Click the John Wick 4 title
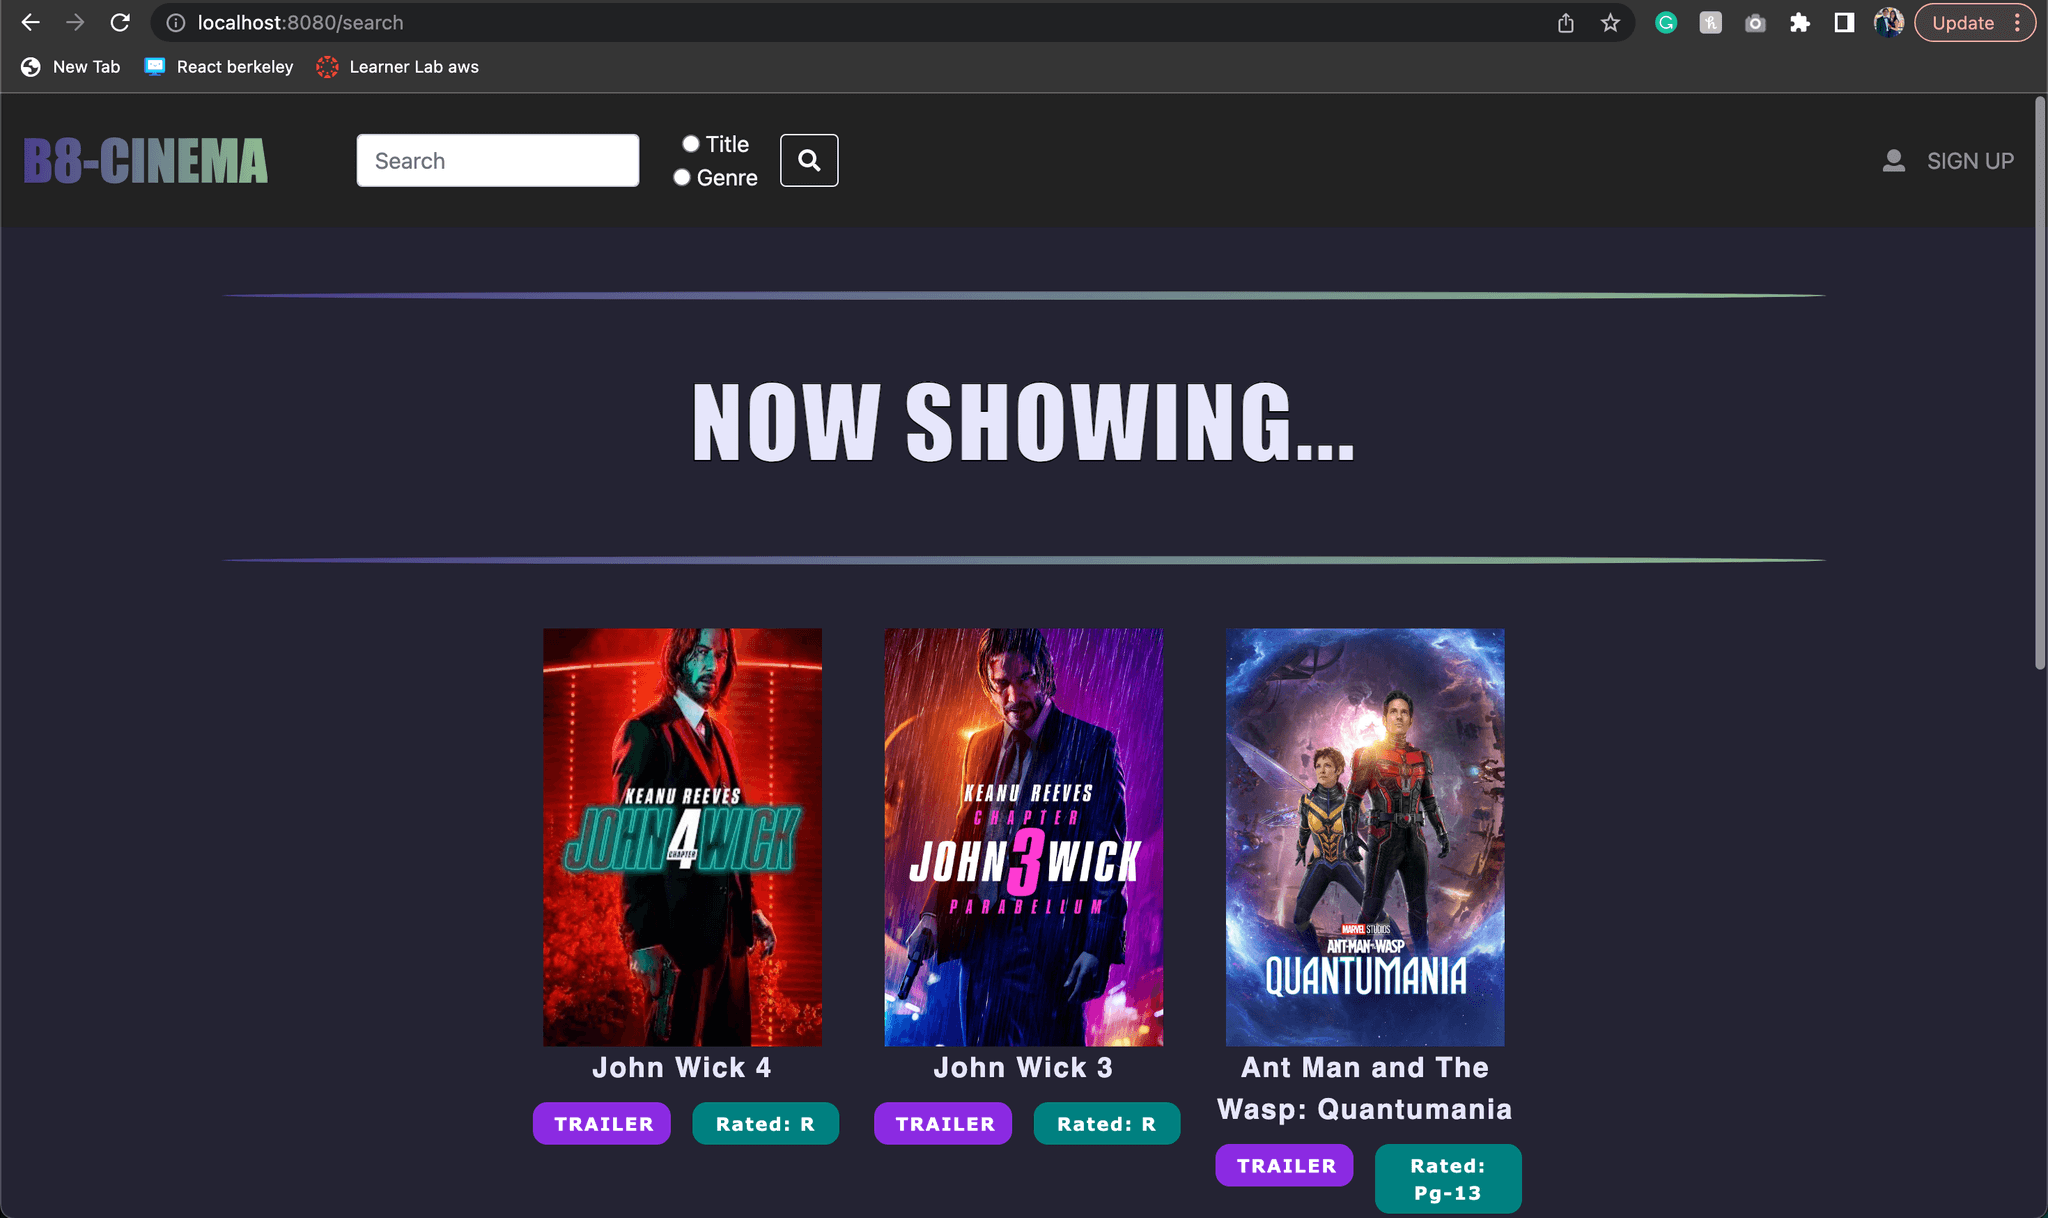 click(682, 1067)
